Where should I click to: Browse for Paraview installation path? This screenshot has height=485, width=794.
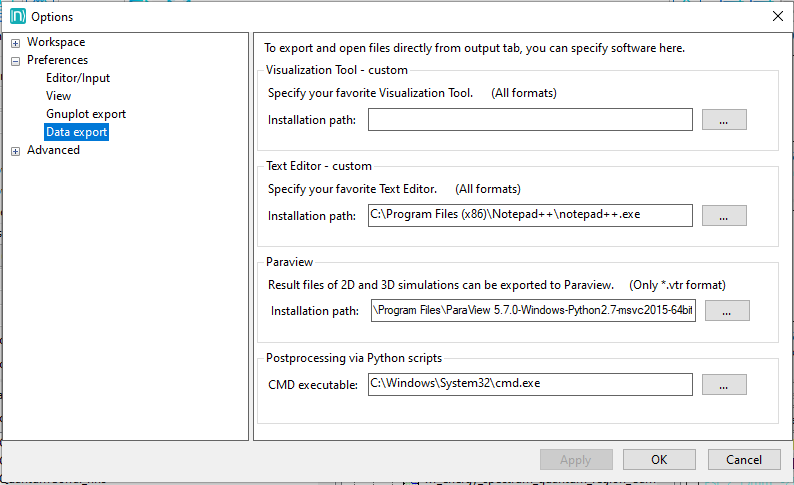[x=727, y=311]
